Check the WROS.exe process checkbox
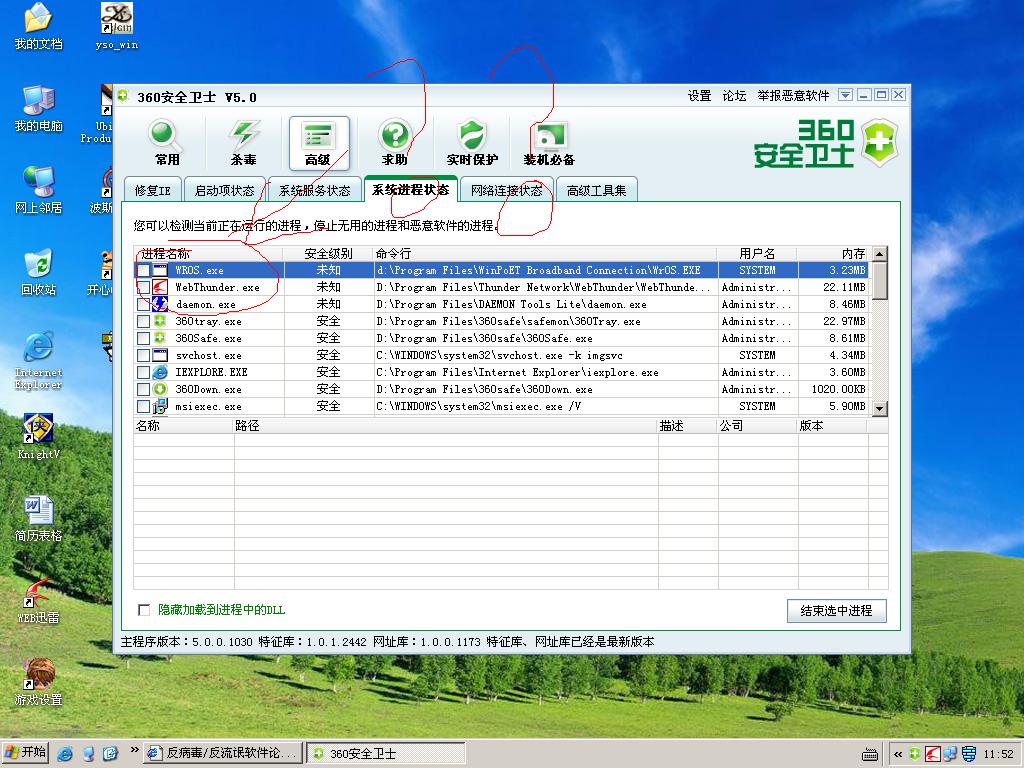The width and height of the screenshot is (1024, 768). click(143, 270)
